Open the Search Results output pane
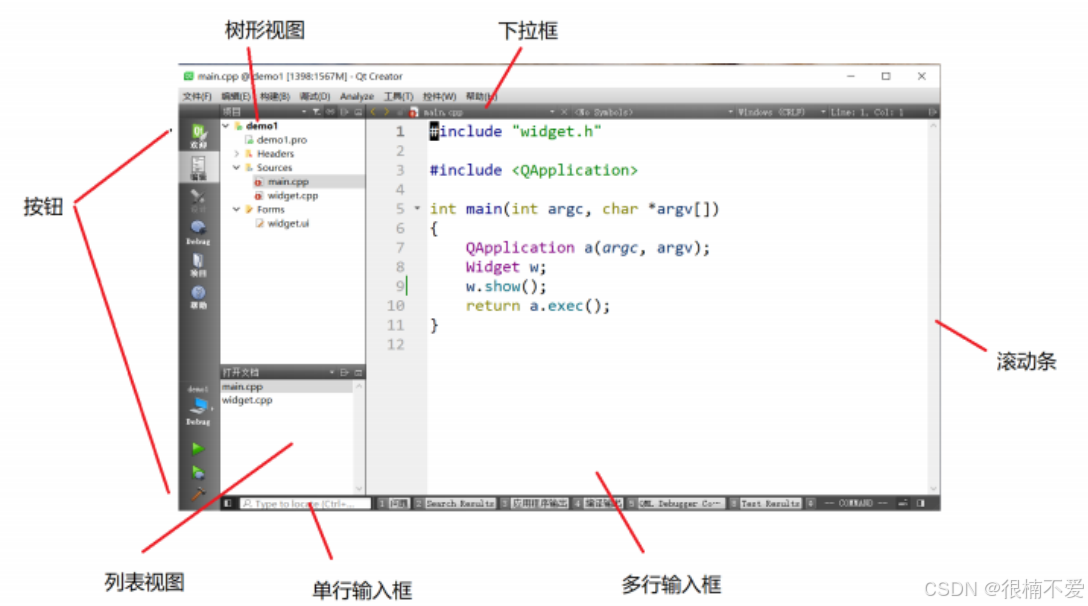 [x=455, y=503]
